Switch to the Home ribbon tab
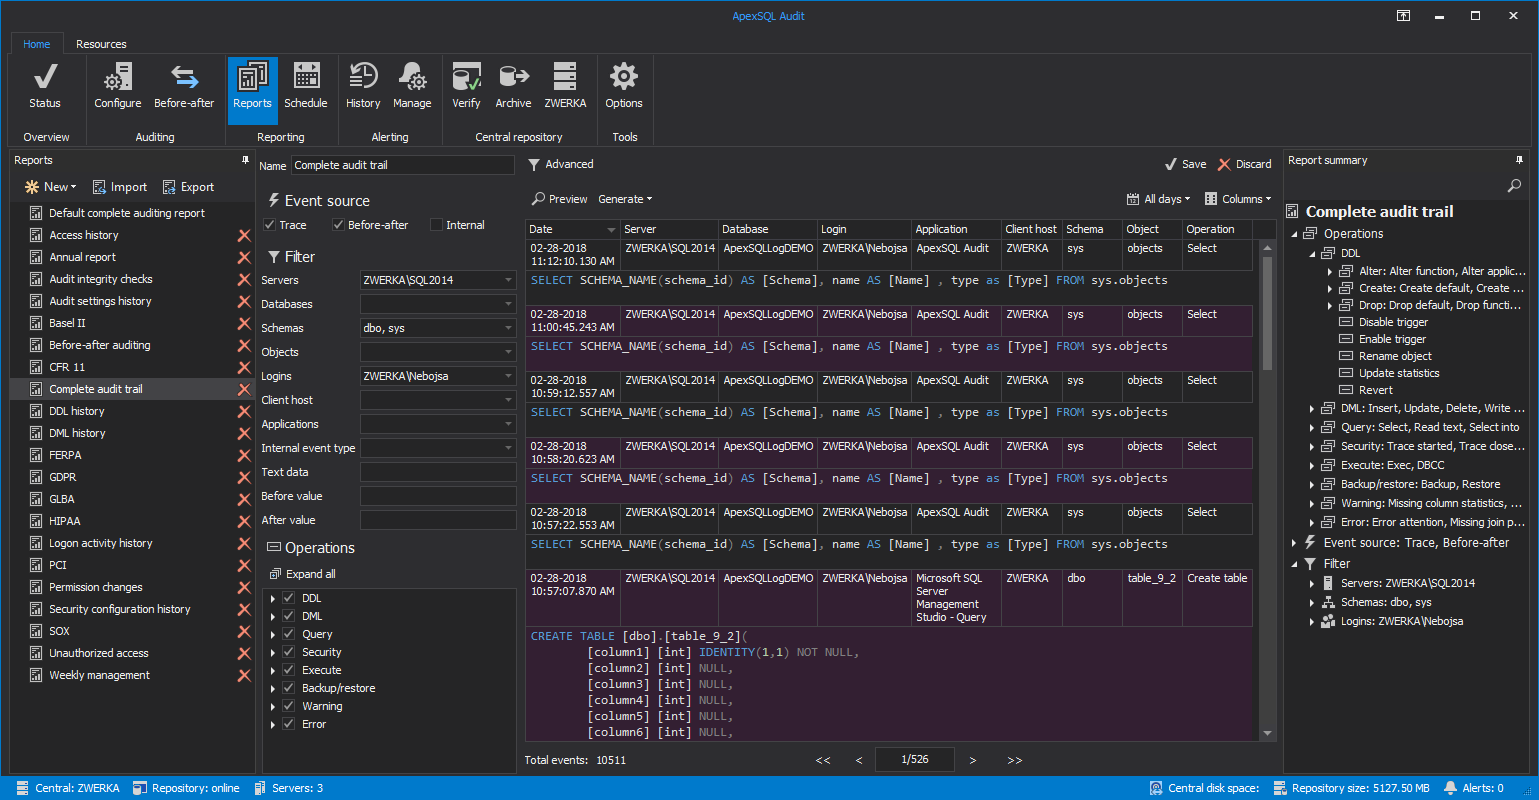The image size is (1539, 800). [x=36, y=44]
